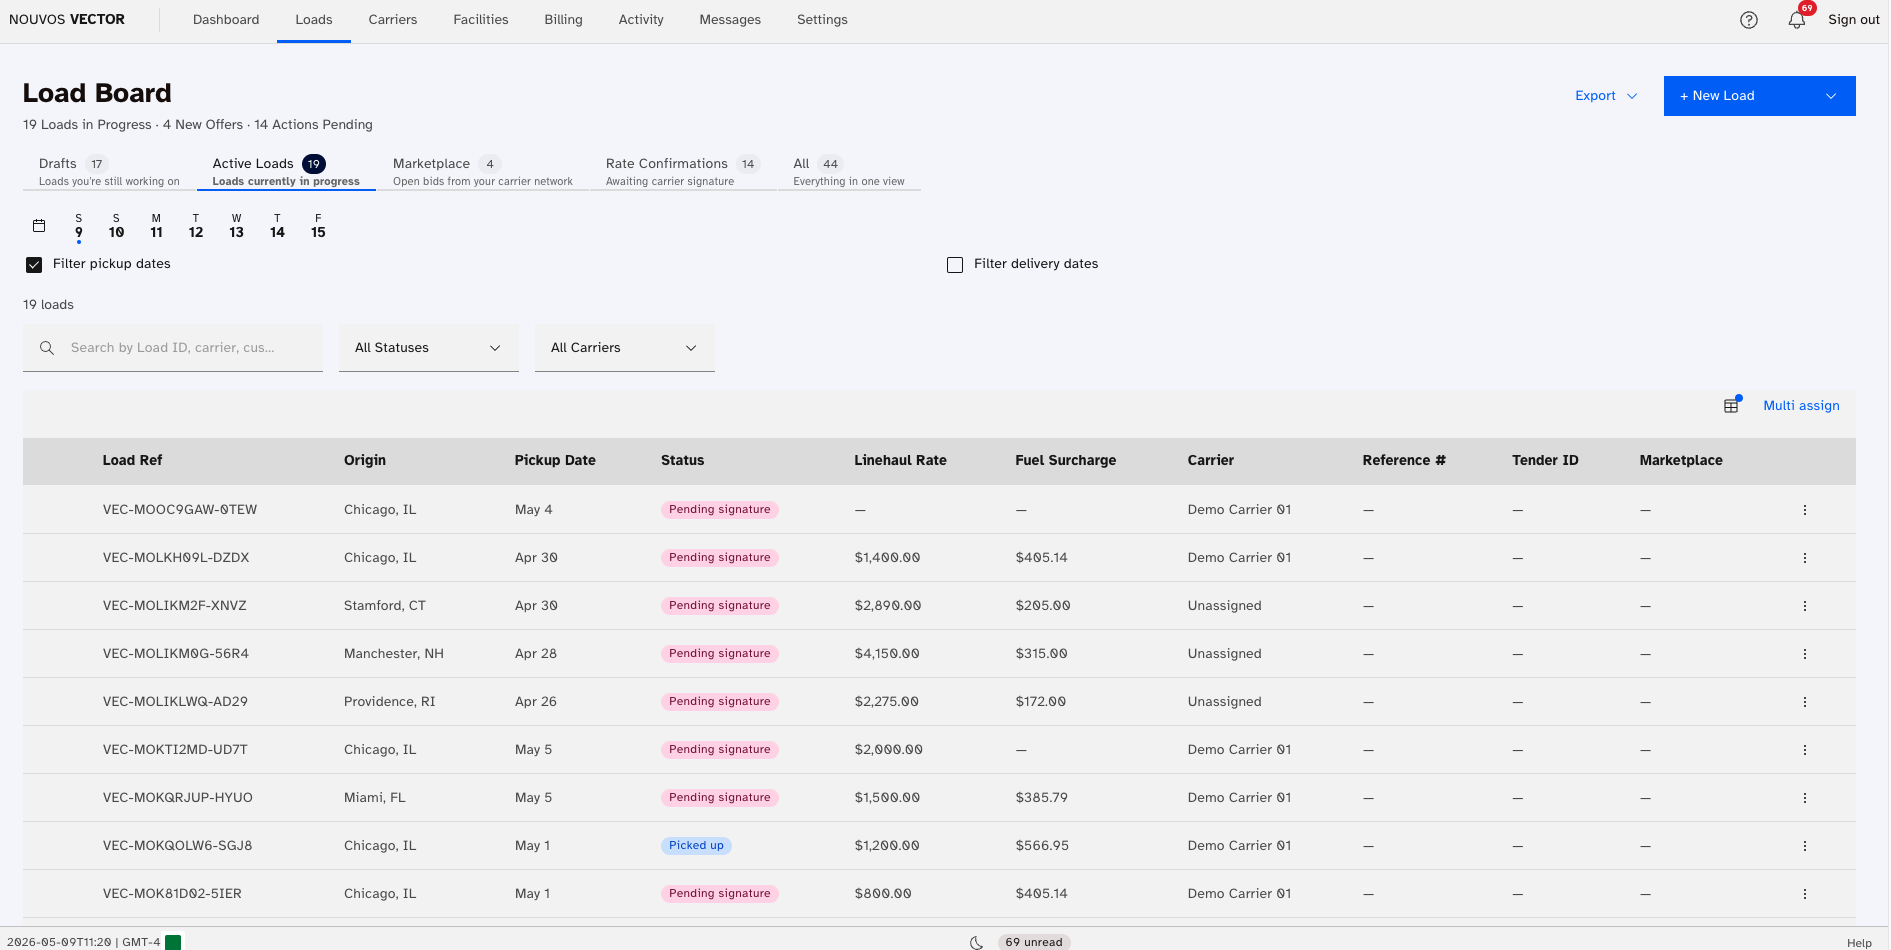The height and width of the screenshot is (950, 1891).
Task: Go to Dashboard in top navigation
Action: click(226, 20)
